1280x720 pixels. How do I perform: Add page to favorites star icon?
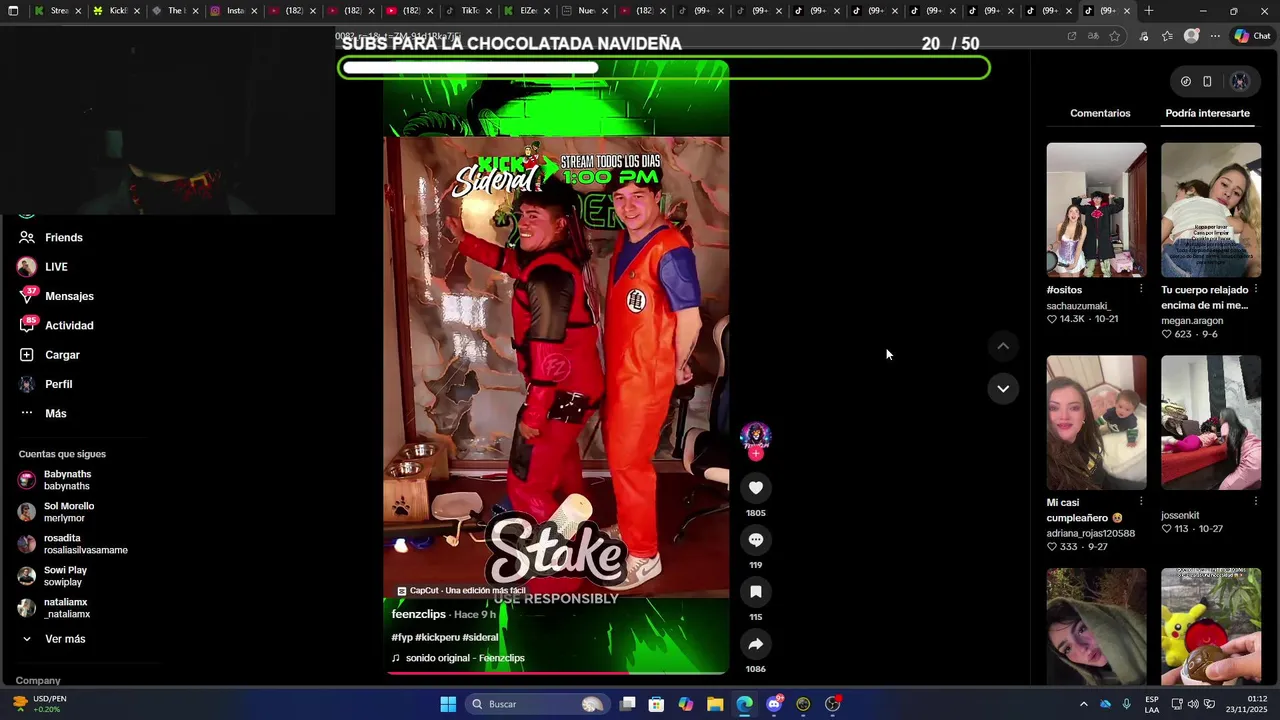(1115, 36)
